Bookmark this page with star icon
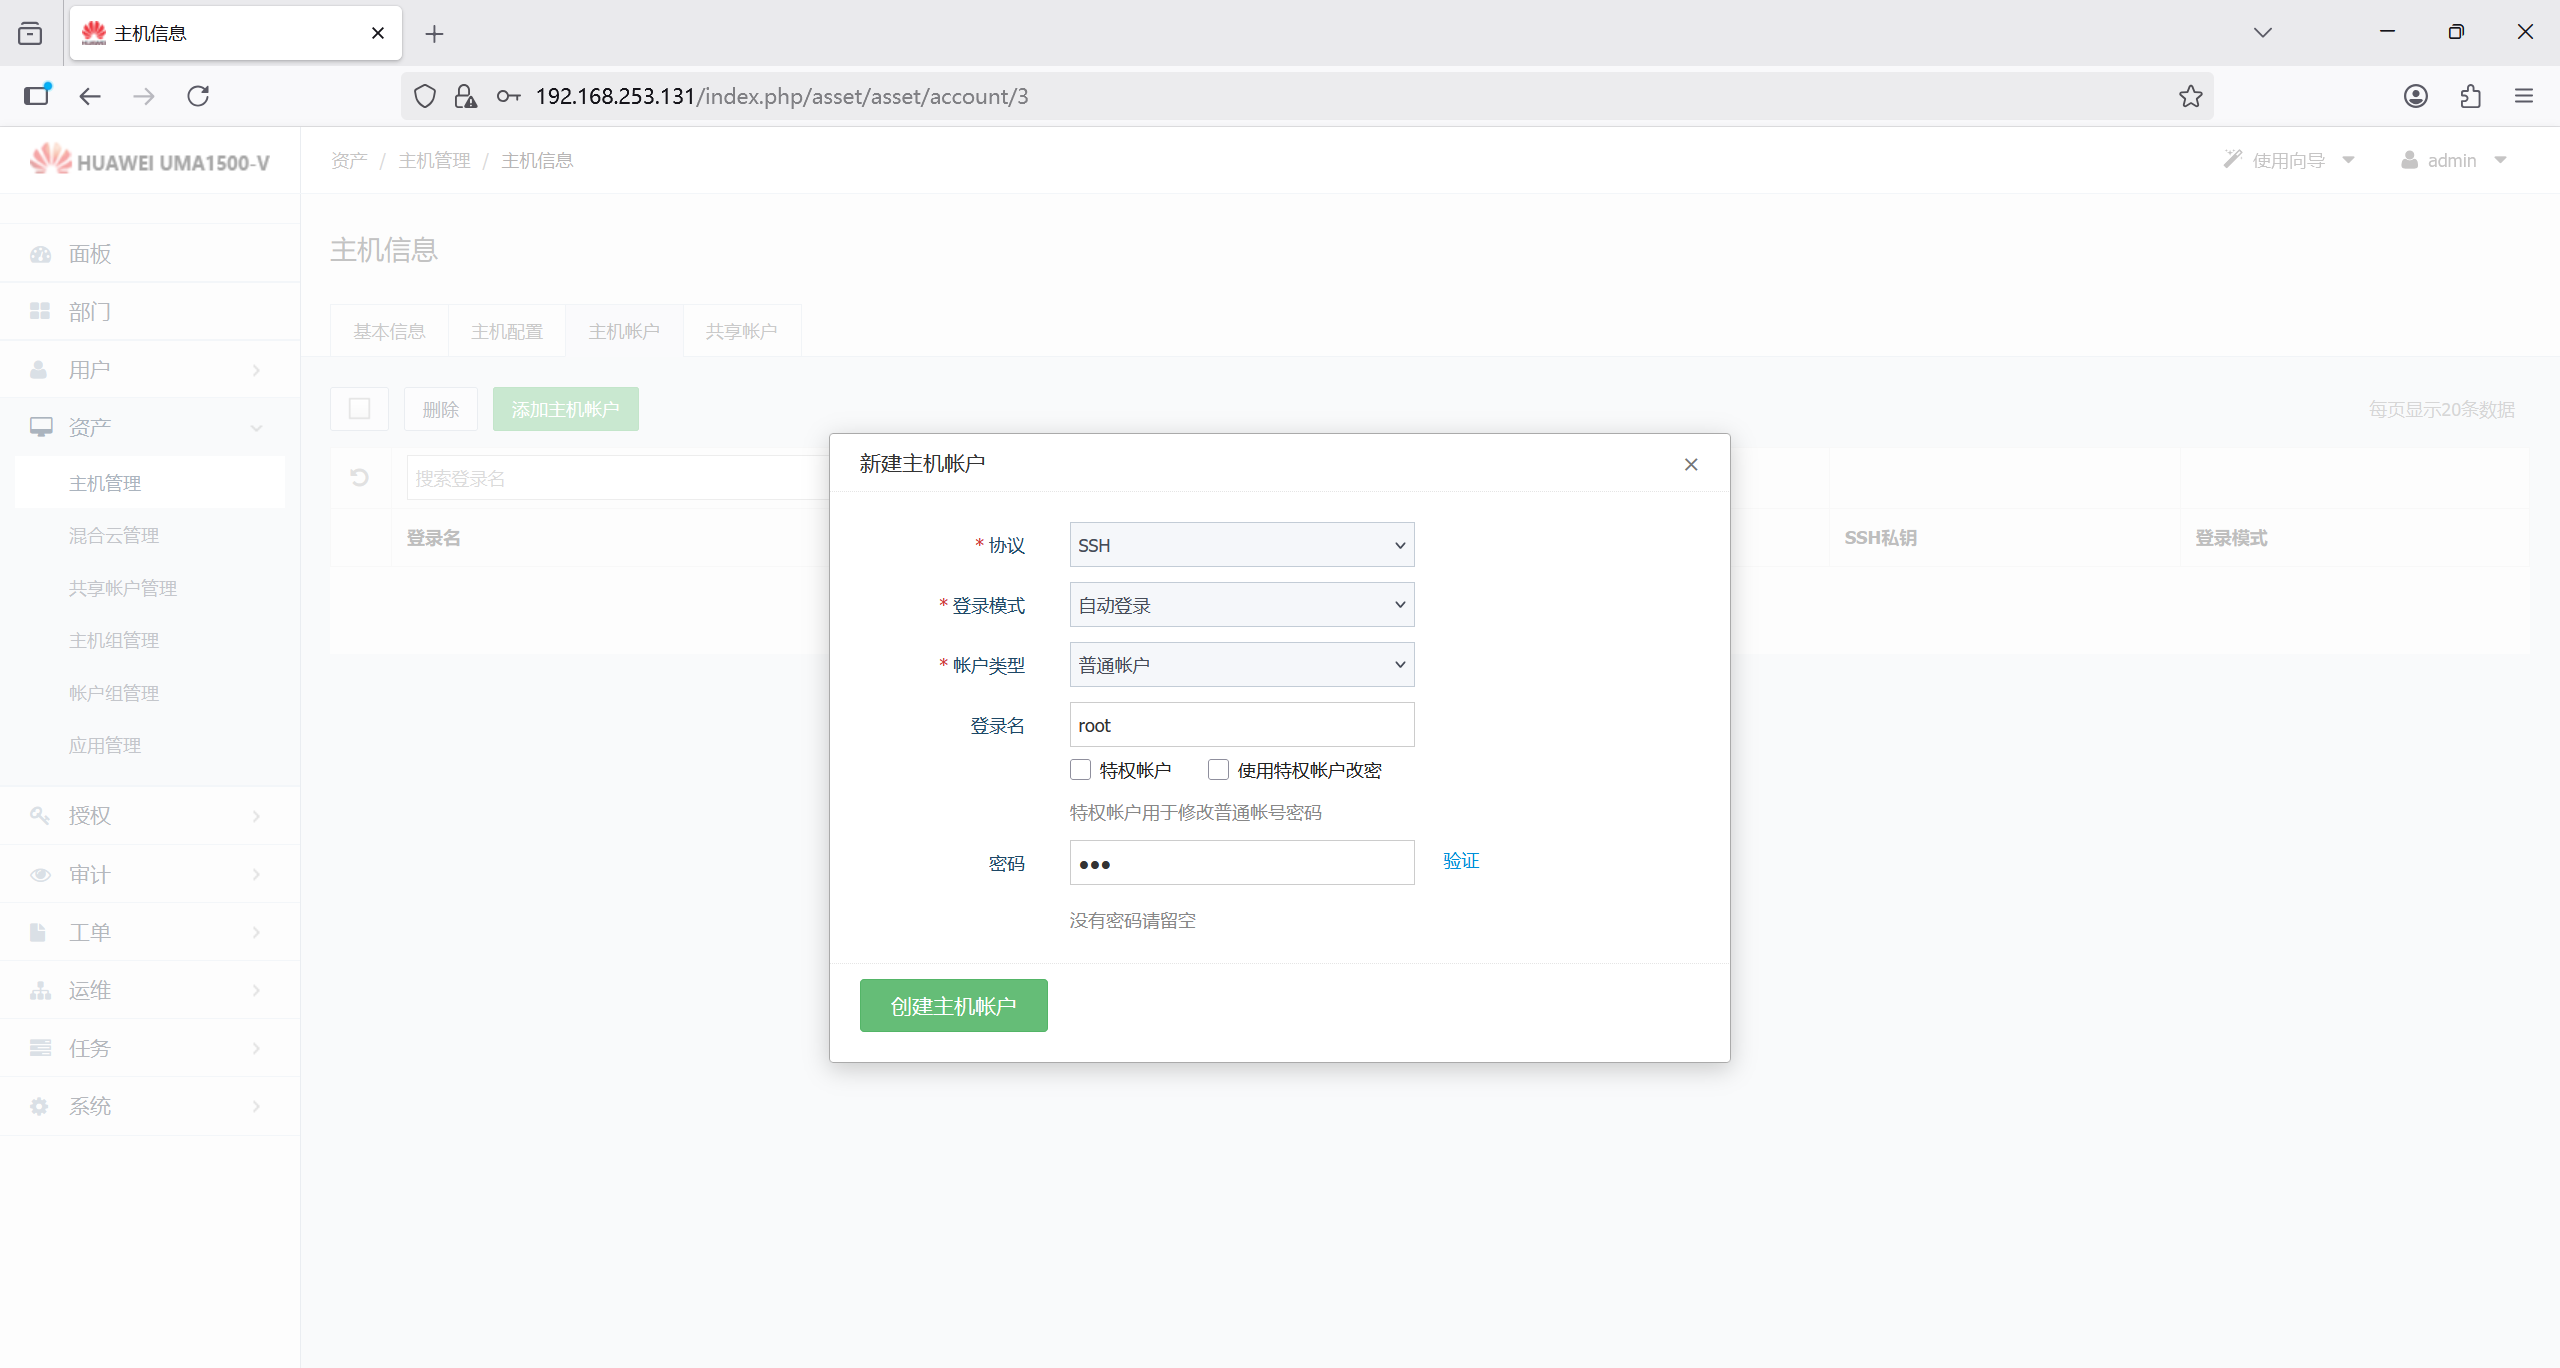Viewport: 2560px width, 1368px height. (x=2190, y=96)
